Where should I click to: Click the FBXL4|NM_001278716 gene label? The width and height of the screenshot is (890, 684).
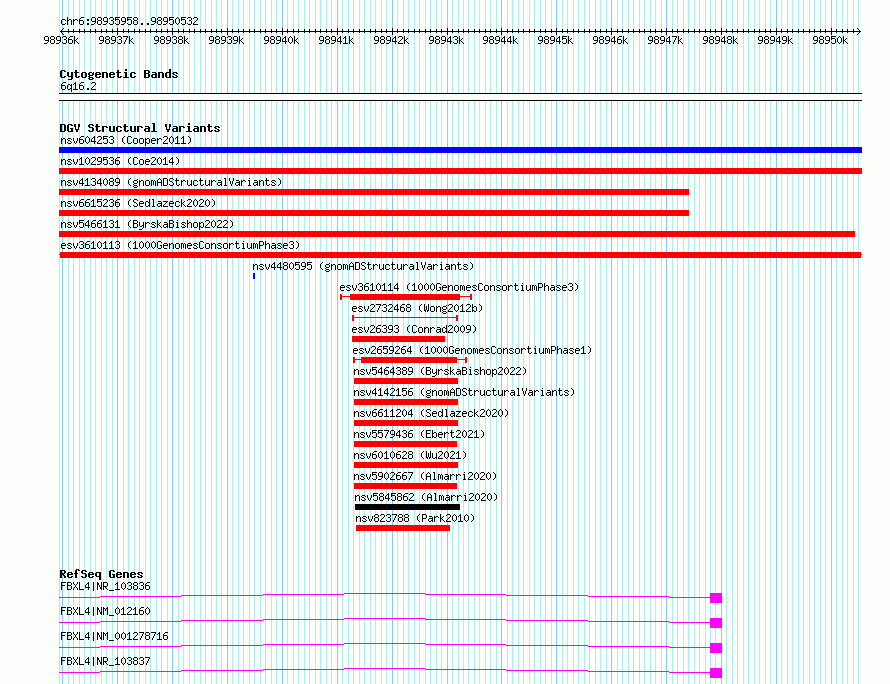click(114, 636)
